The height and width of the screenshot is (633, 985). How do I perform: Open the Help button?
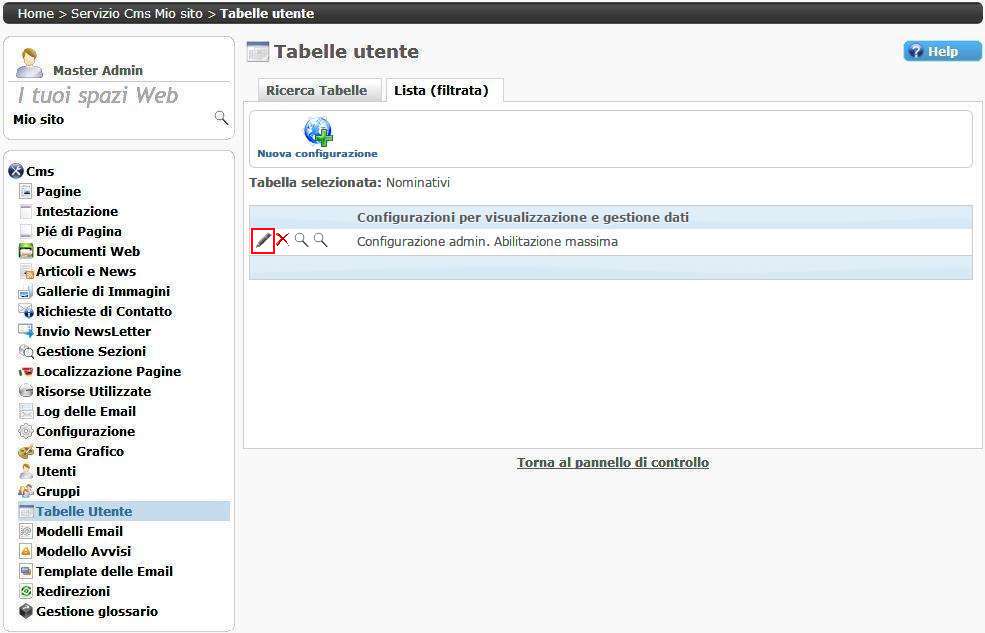pos(942,52)
